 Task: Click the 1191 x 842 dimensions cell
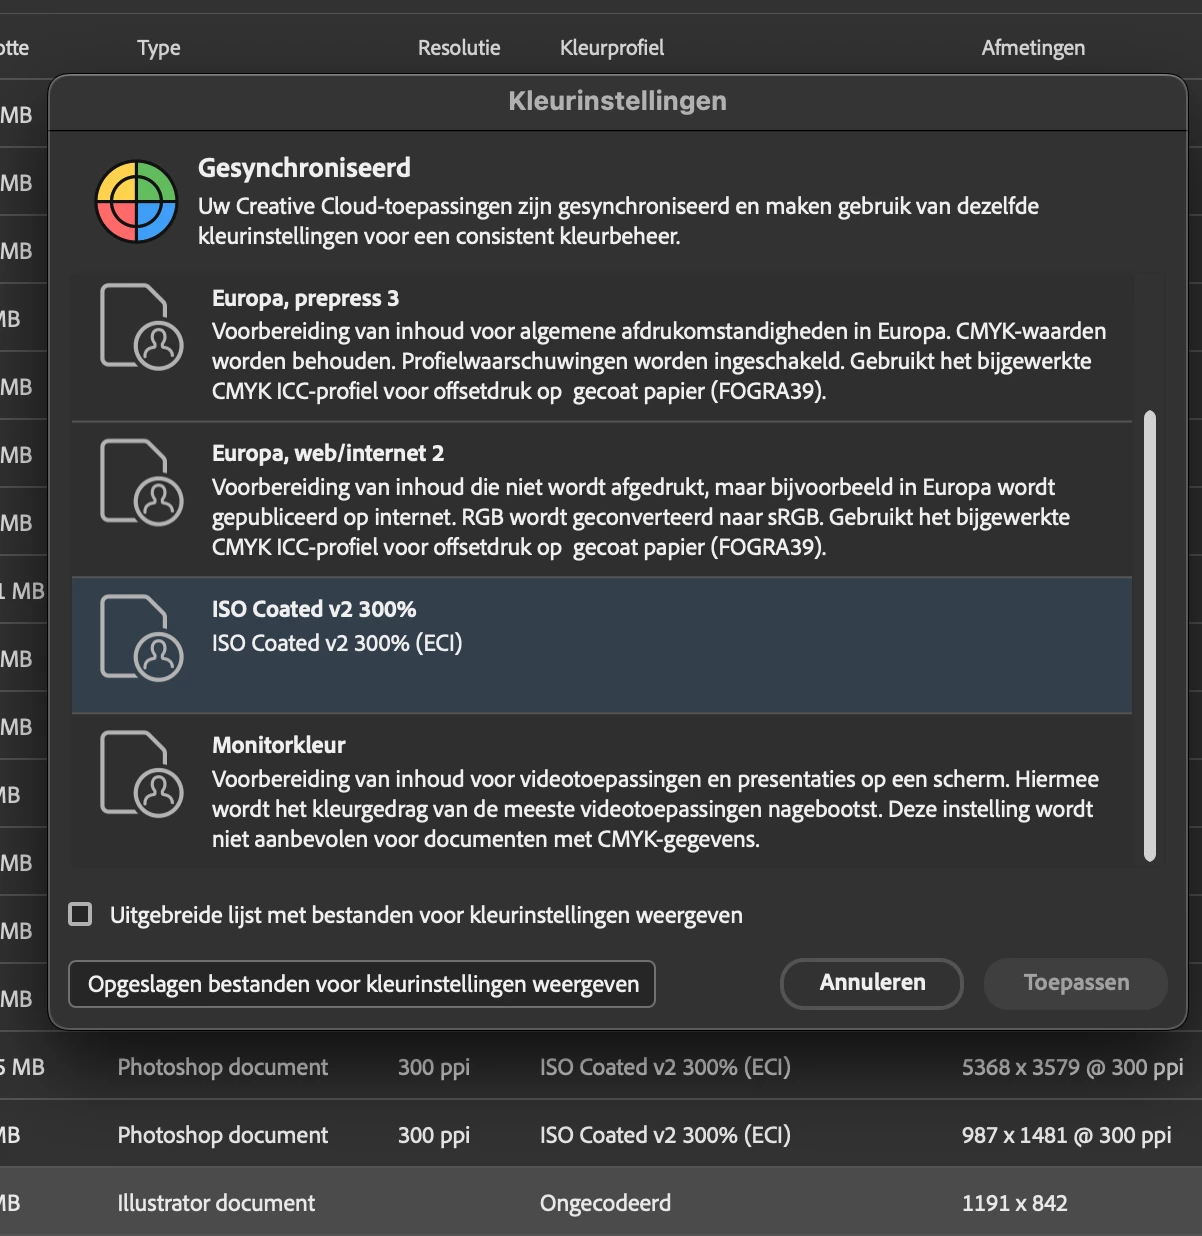pyautogui.click(x=1014, y=1203)
